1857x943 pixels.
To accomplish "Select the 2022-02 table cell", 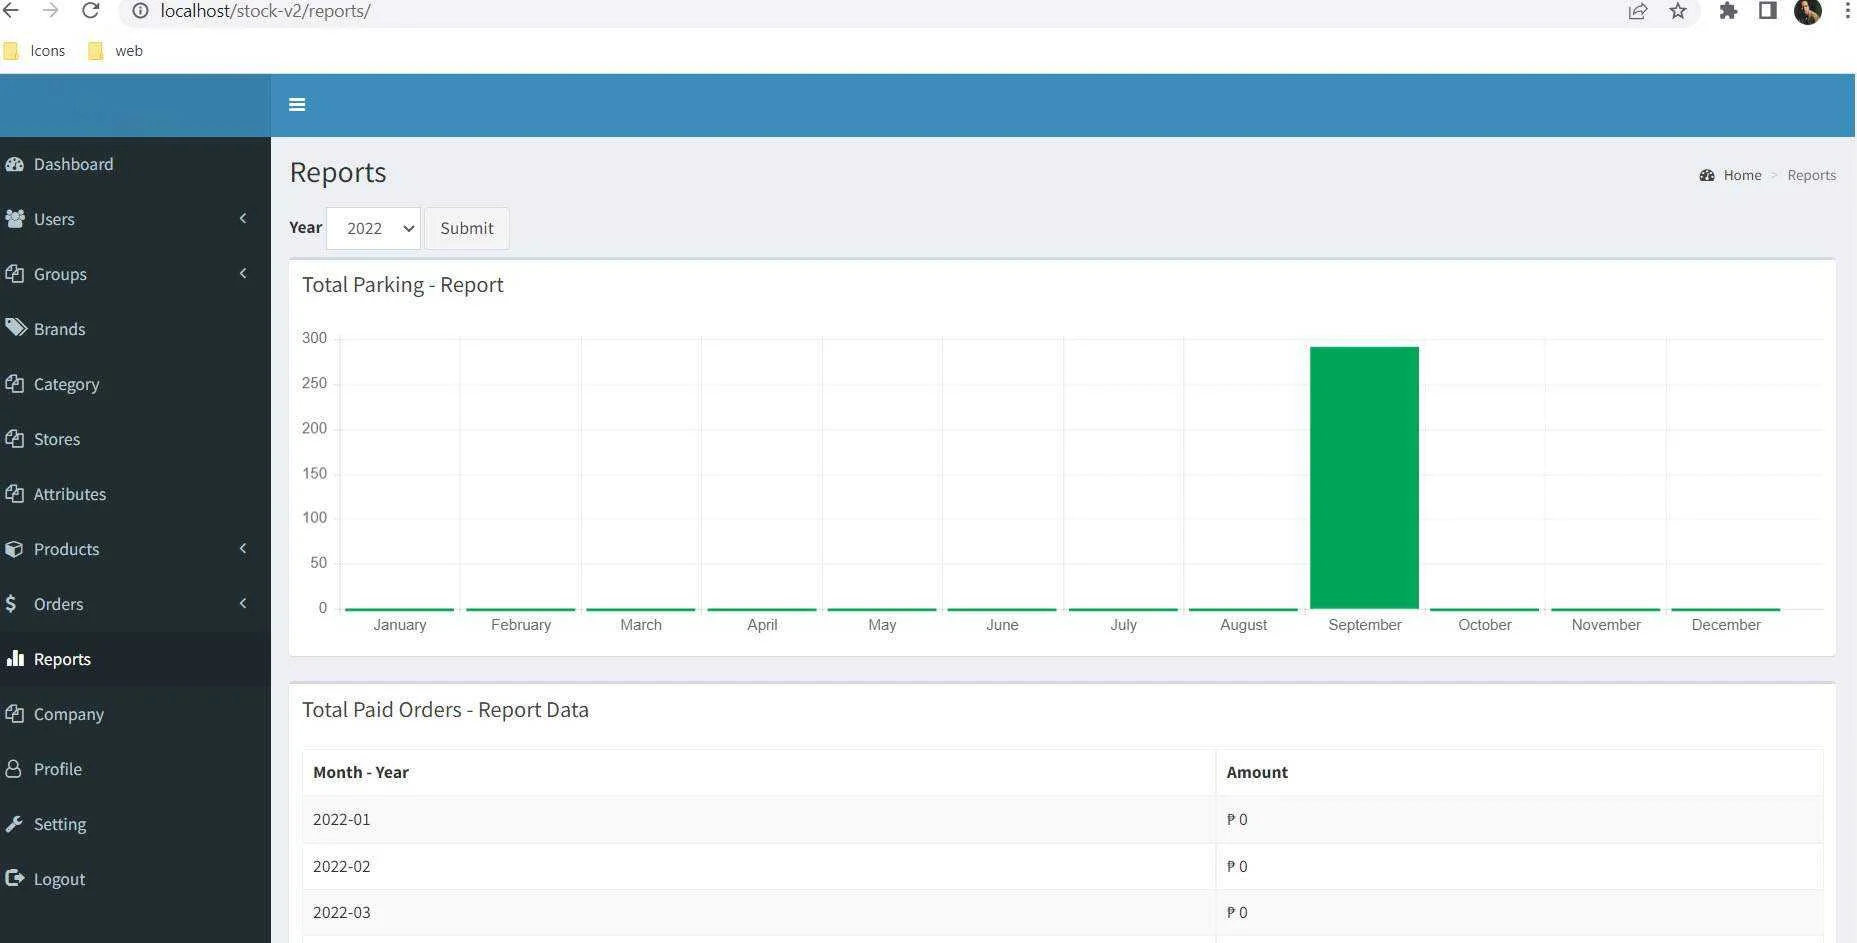I will [x=759, y=866].
